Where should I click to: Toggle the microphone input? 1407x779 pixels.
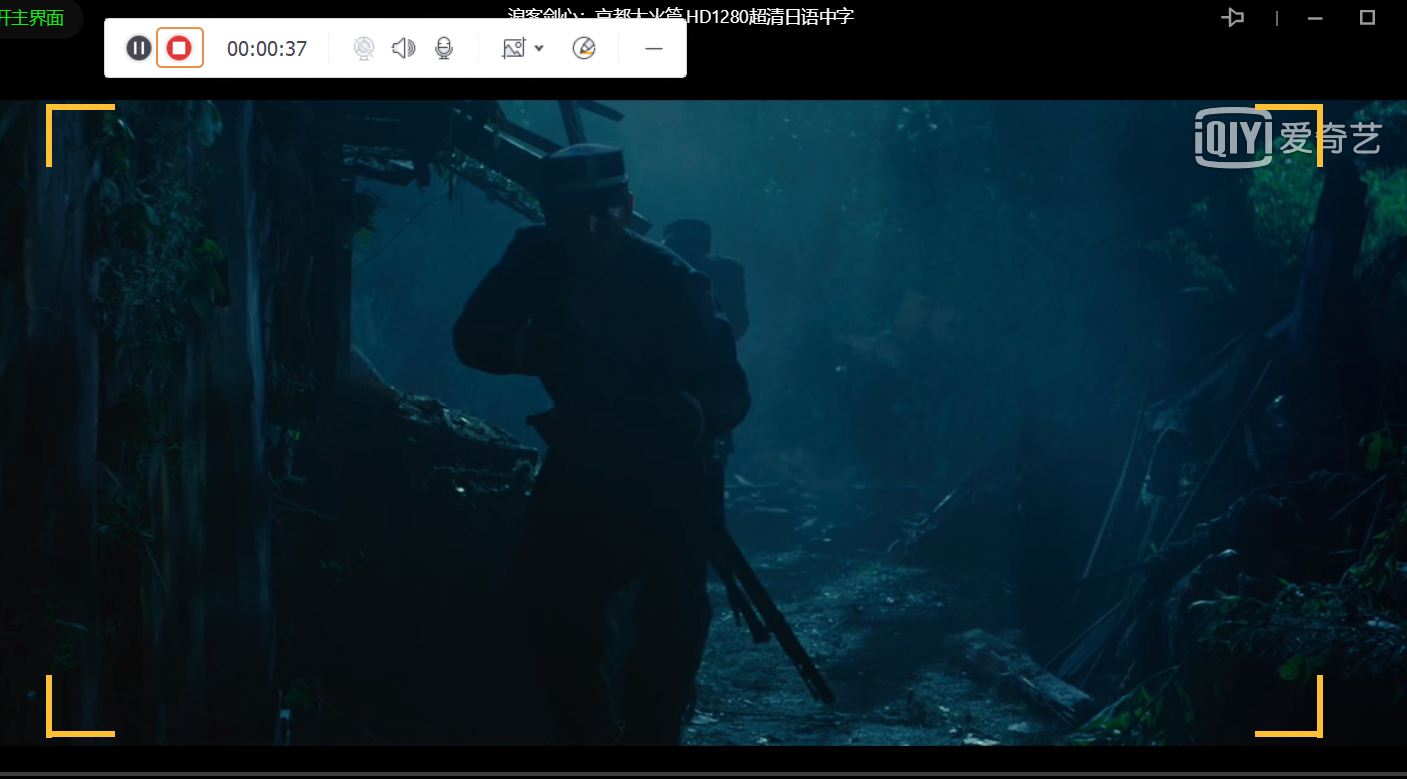[x=444, y=48]
